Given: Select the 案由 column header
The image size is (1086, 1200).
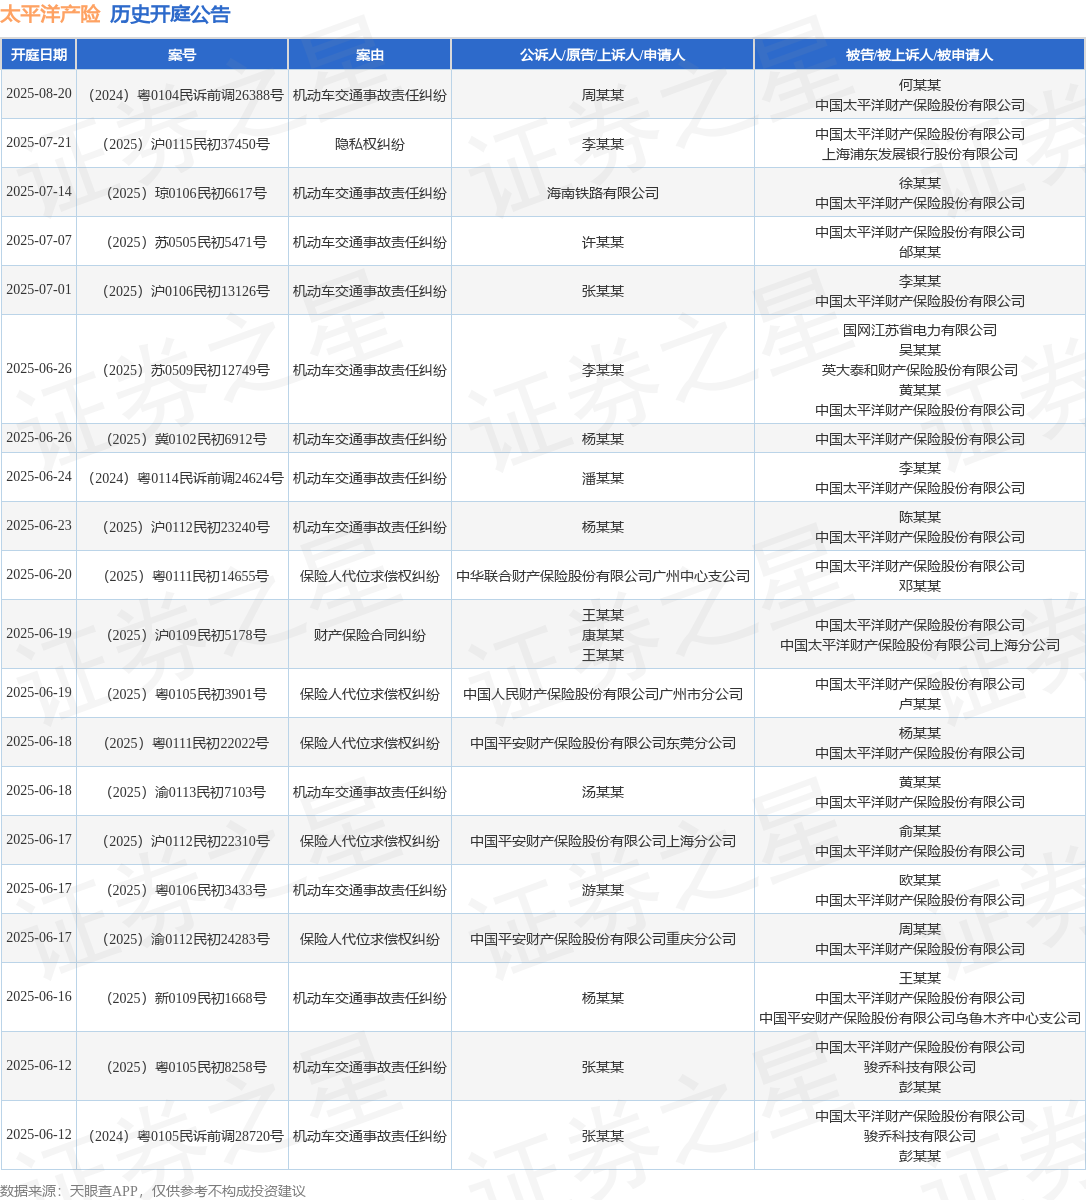Looking at the screenshot, I should [x=370, y=55].
